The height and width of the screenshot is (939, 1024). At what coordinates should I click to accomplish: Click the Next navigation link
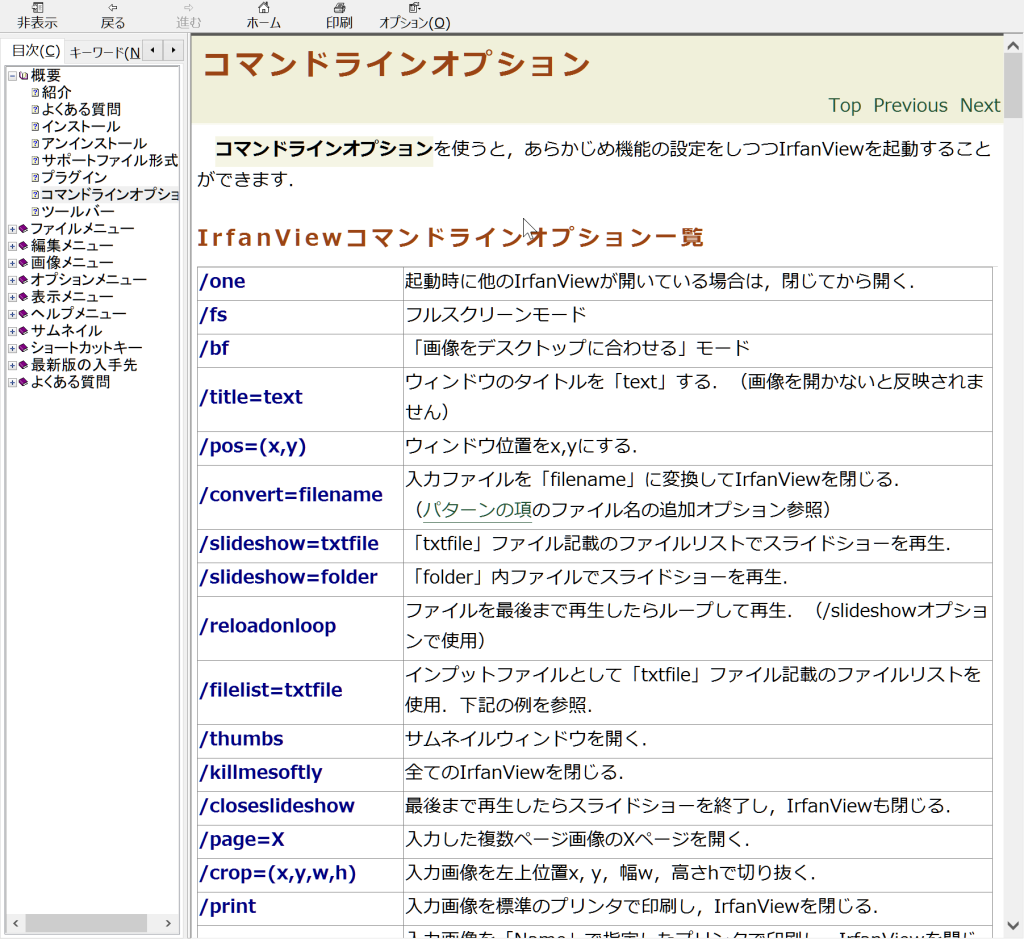point(980,105)
